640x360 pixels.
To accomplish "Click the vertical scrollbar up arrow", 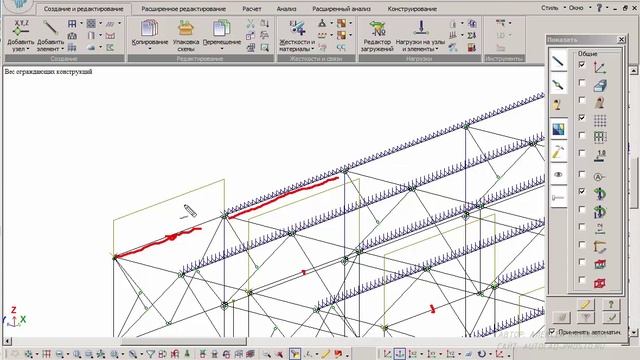I will coord(633,71).
